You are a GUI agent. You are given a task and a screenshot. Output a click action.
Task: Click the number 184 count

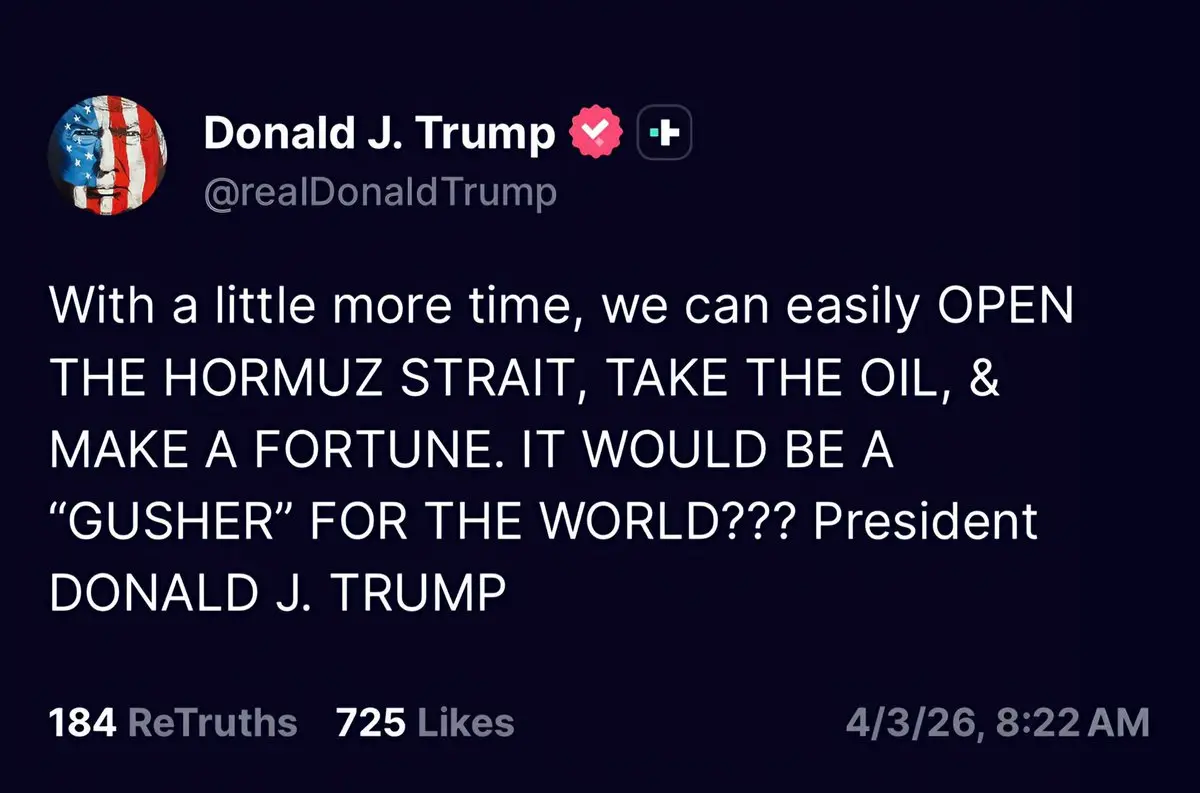pyautogui.click(x=84, y=722)
